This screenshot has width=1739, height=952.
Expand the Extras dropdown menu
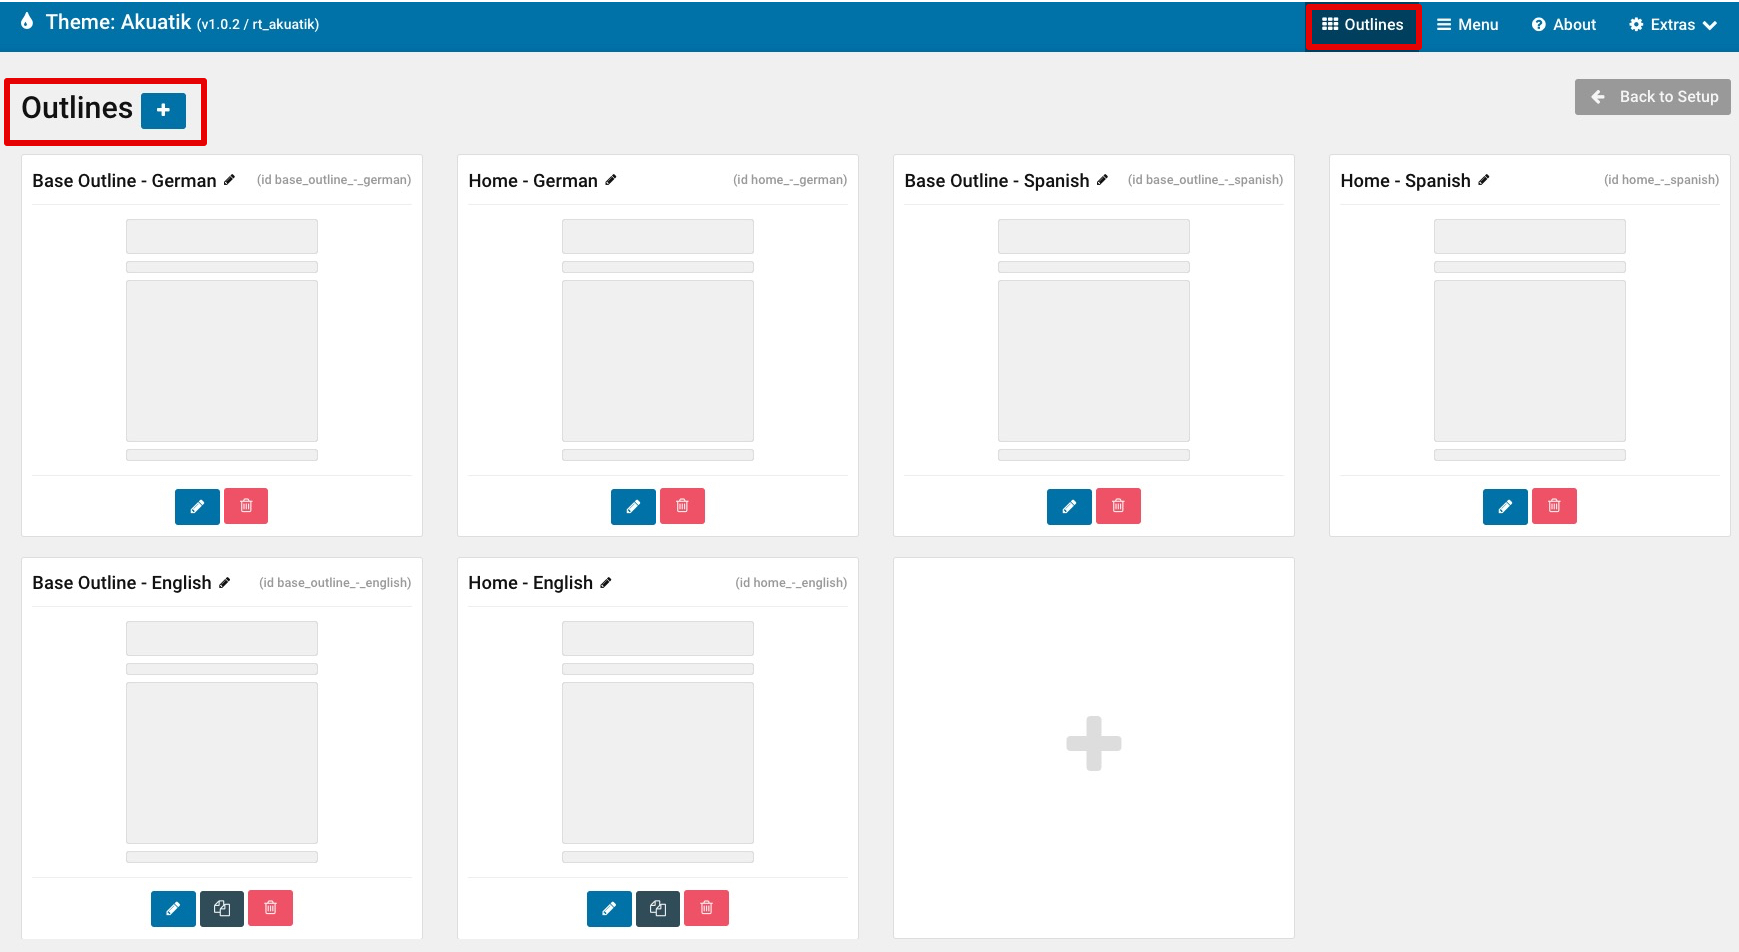click(1672, 25)
